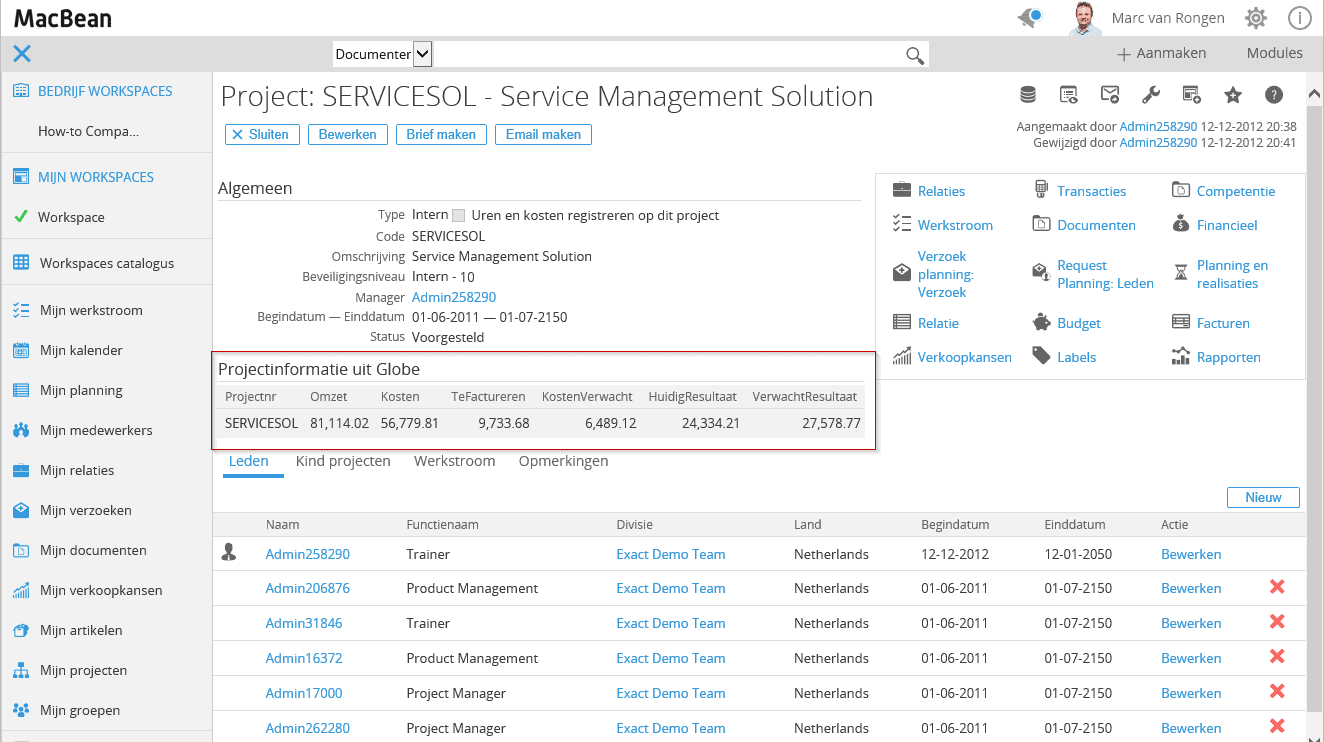
Task: Open the Modules menu
Action: coord(1274,54)
